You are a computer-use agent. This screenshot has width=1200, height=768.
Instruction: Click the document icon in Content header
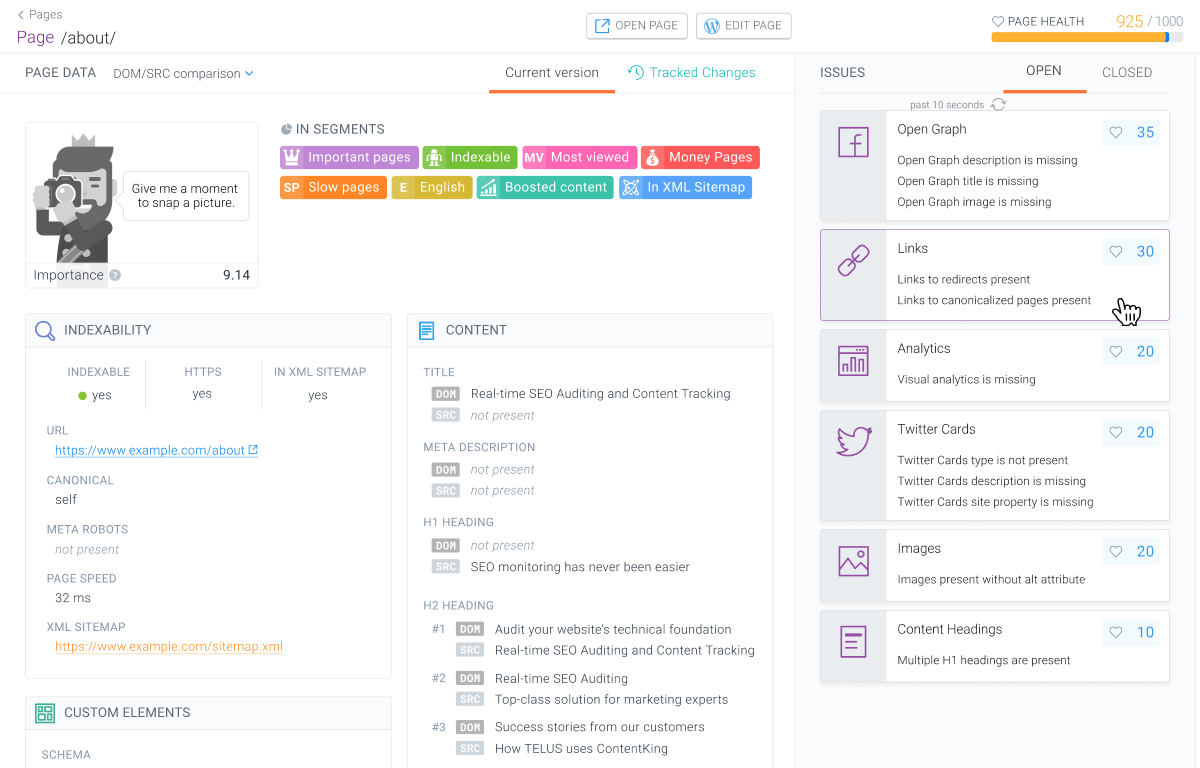coord(427,330)
